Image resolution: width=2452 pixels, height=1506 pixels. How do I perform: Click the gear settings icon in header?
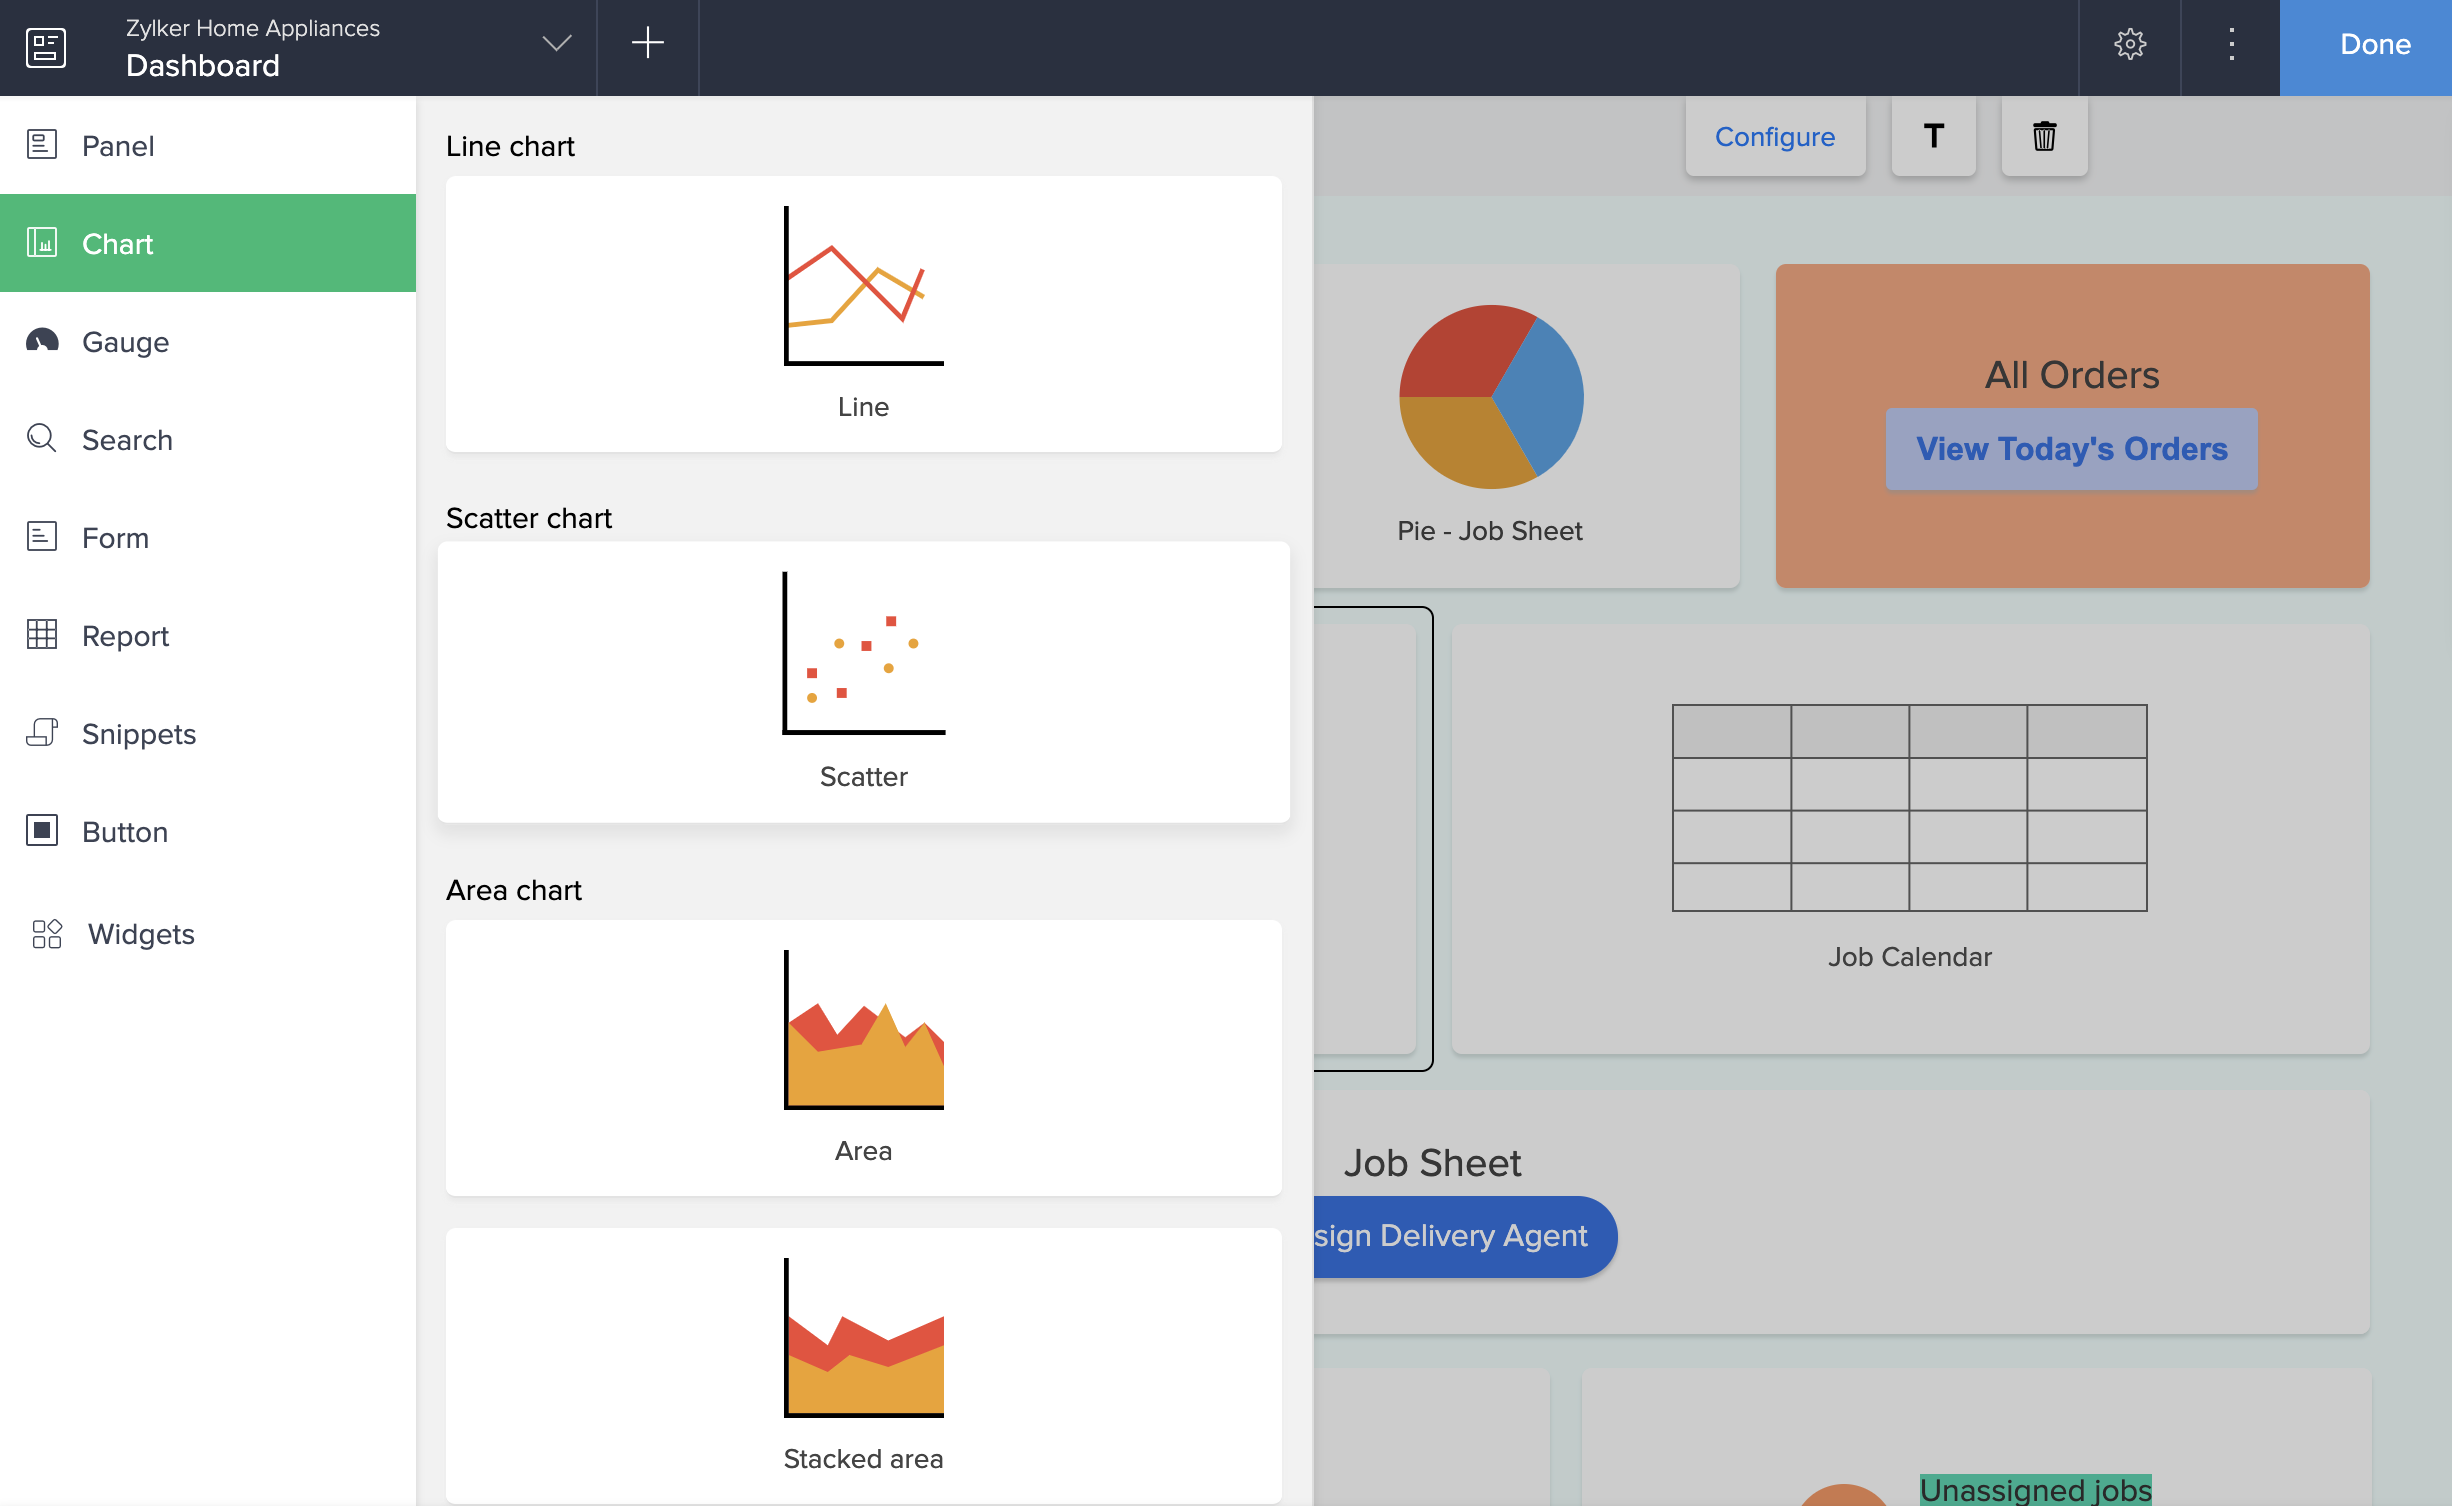pyautogui.click(x=2130, y=45)
